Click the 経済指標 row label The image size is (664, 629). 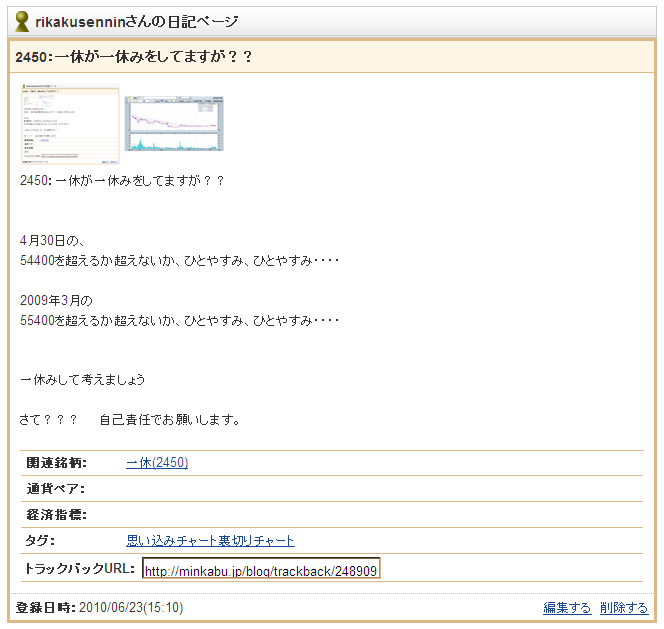56,515
